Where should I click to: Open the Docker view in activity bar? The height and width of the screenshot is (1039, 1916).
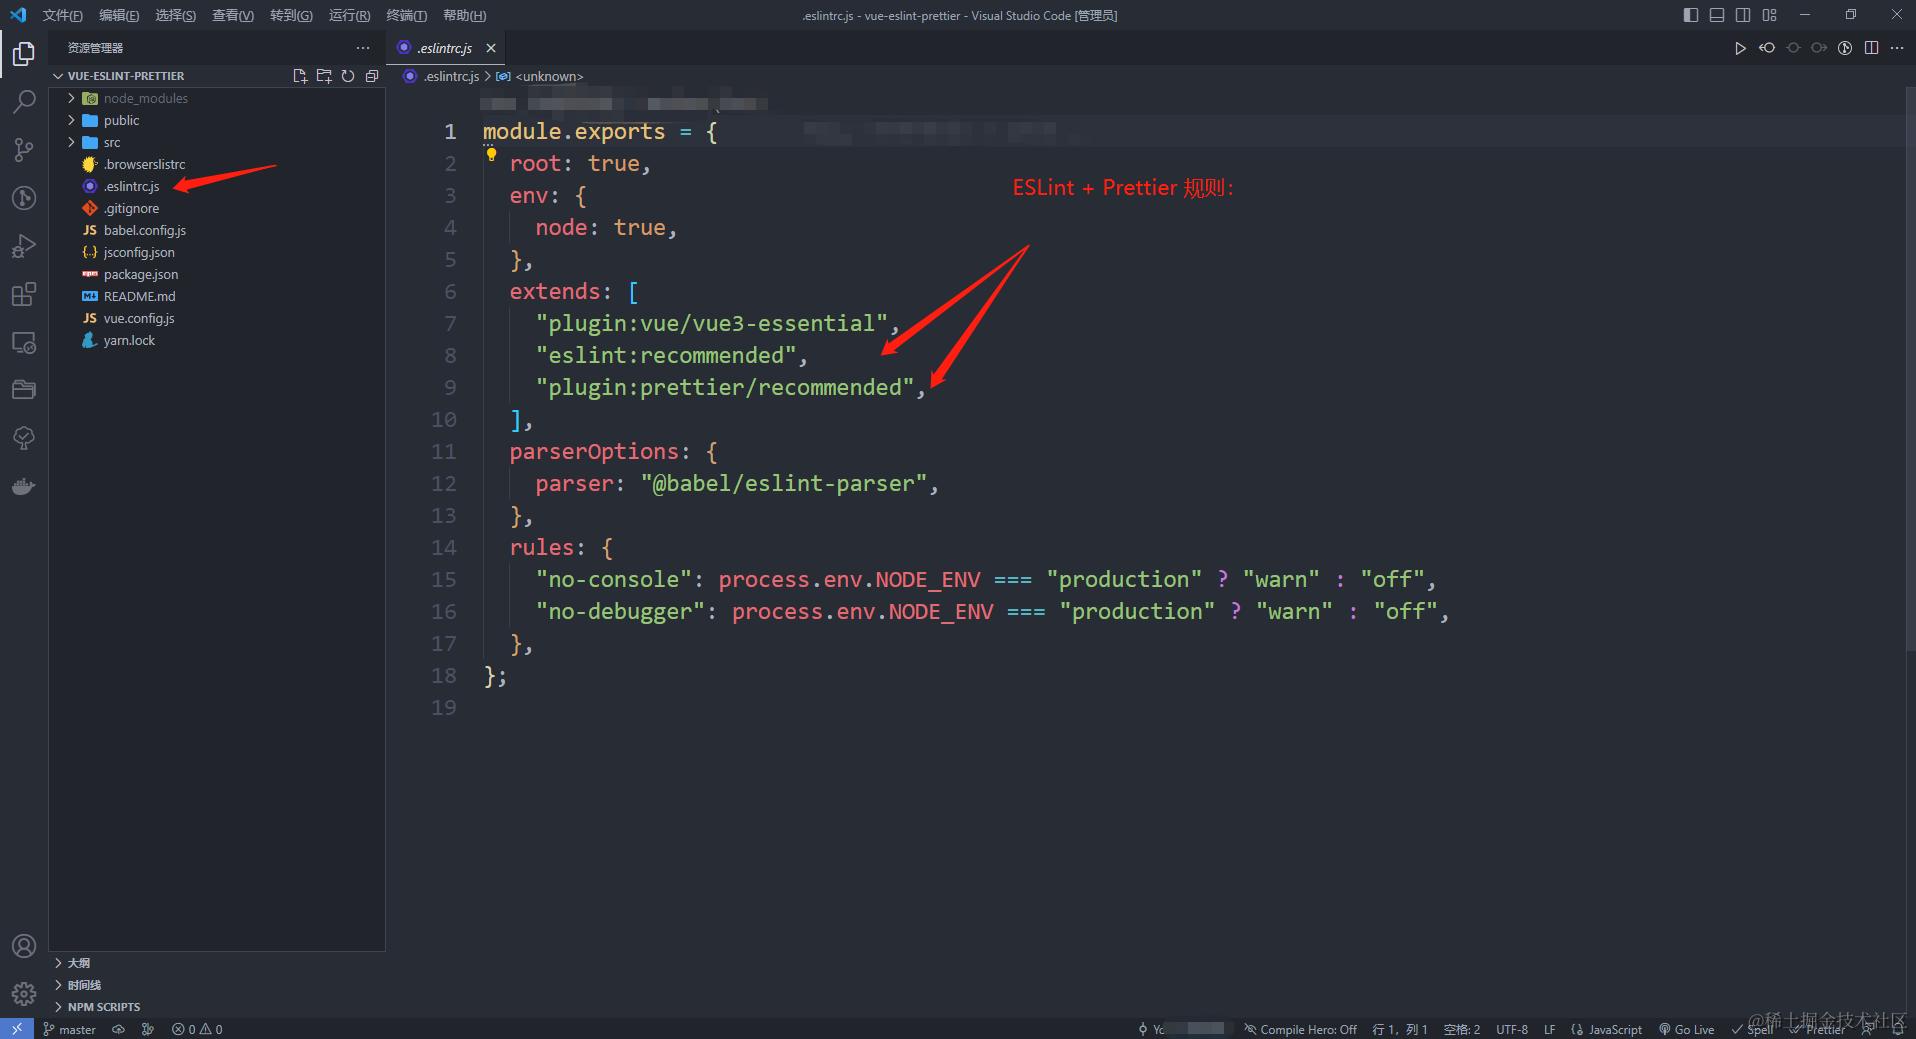[24, 486]
